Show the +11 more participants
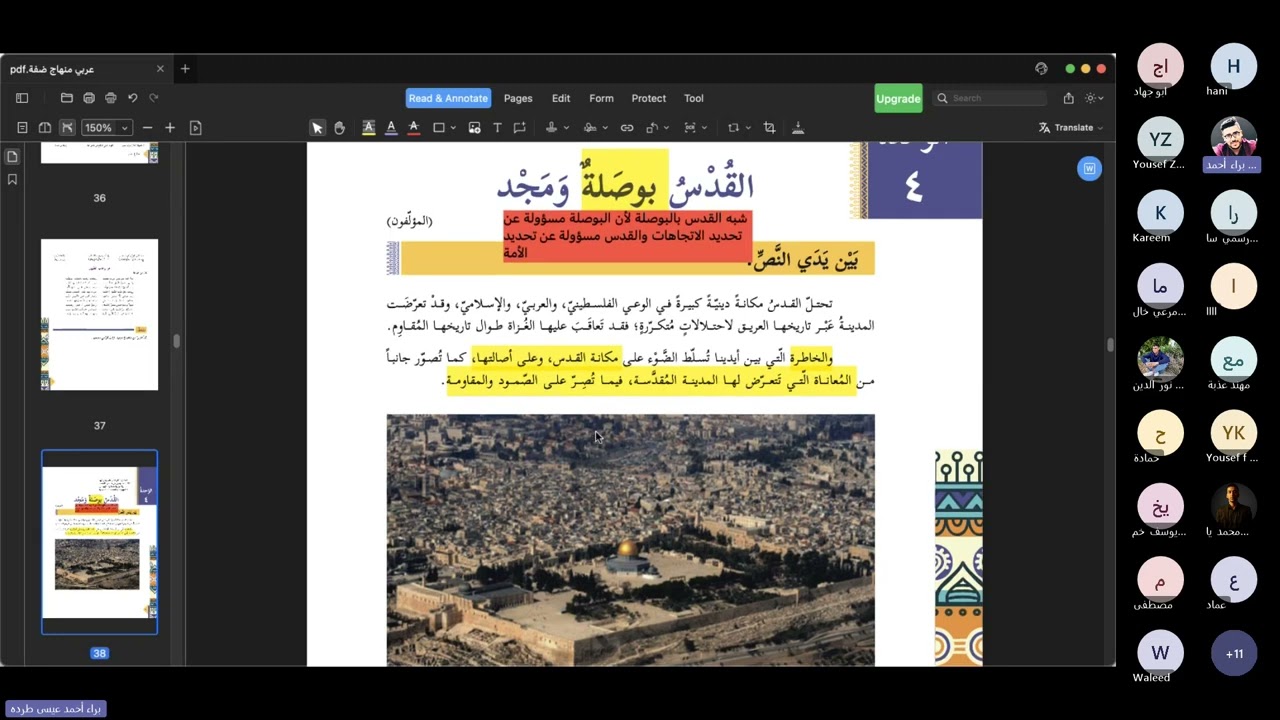 1234,654
